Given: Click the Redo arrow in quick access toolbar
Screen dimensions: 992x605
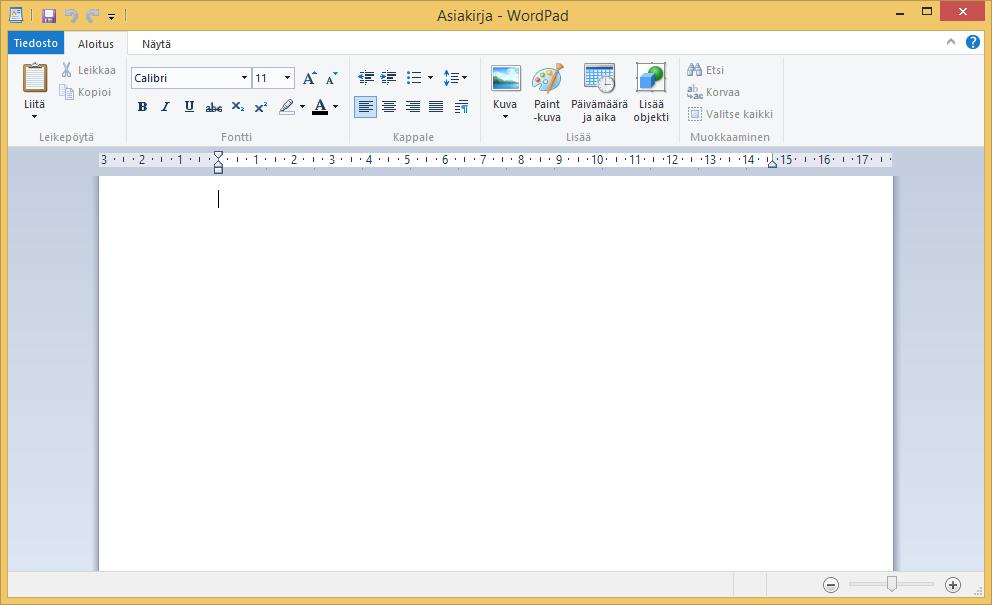Looking at the screenshot, I should click(x=92, y=16).
